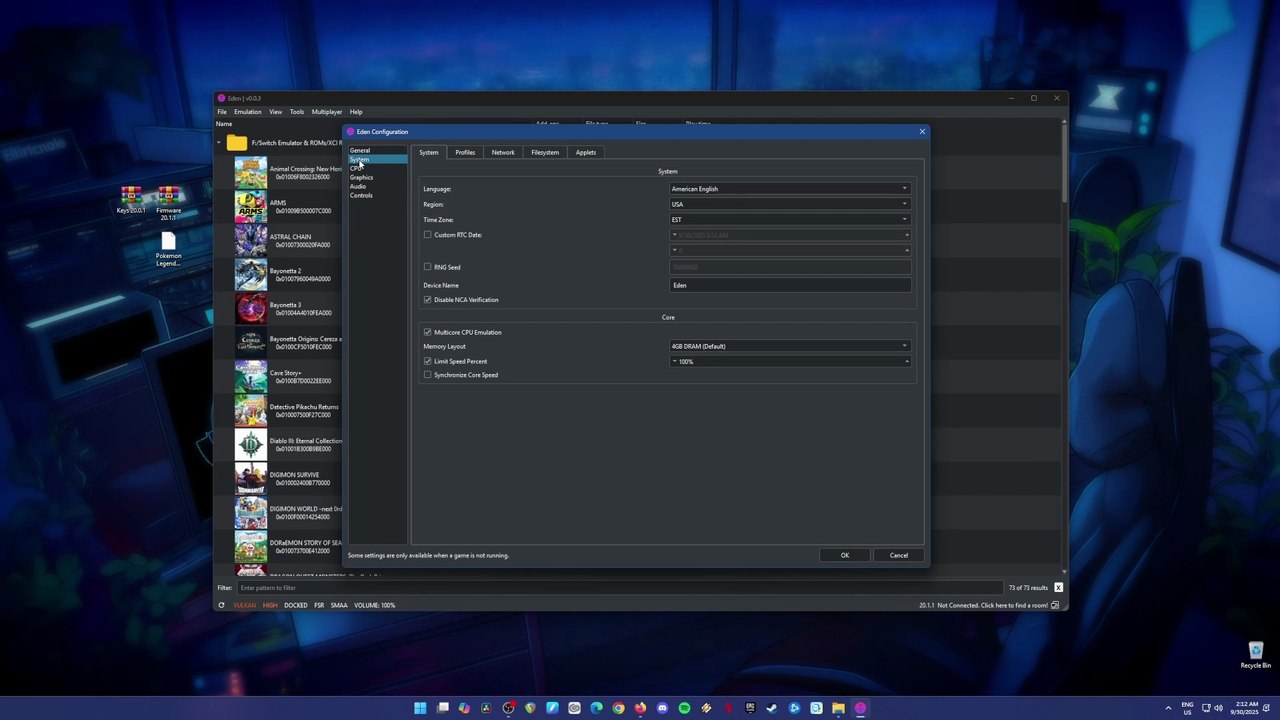Viewport: 1280px width, 720px height.
Task: Select Graphics in the settings sidebar
Action: 361,177
